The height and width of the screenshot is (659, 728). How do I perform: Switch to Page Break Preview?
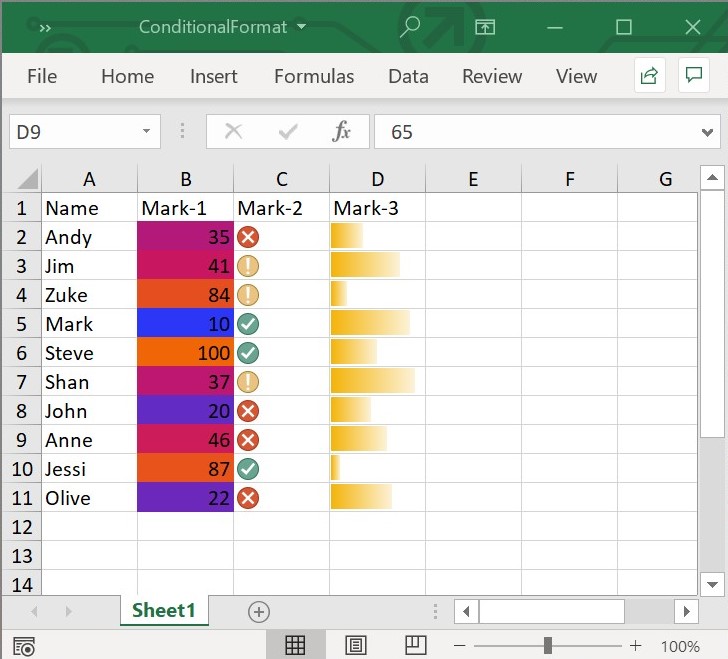tap(415, 645)
